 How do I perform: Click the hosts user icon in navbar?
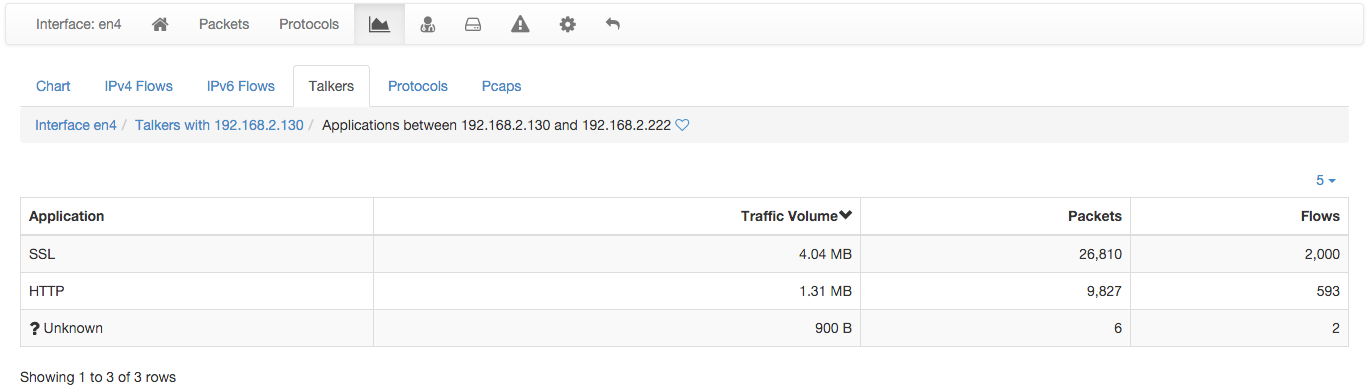pyautogui.click(x=428, y=24)
